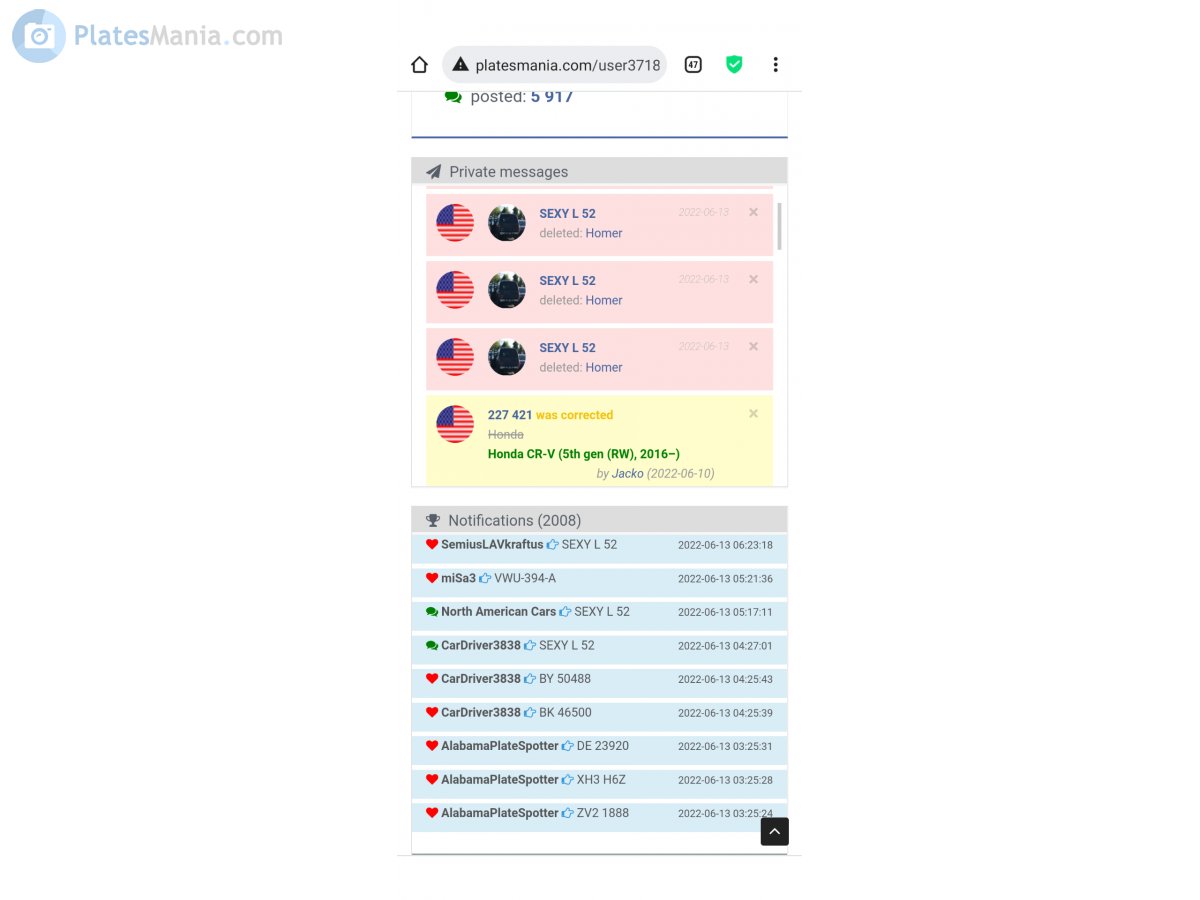Open the green shield protection icon
The height and width of the screenshot is (900, 1200).
point(734,65)
